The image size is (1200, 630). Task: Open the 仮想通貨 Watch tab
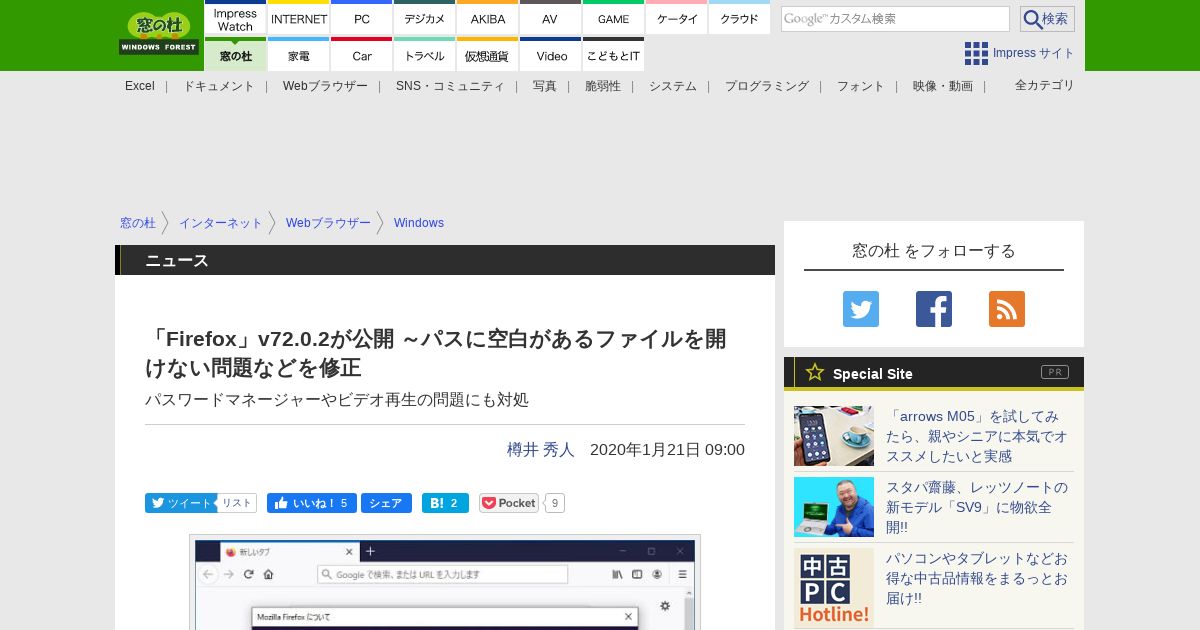pos(488,55)
